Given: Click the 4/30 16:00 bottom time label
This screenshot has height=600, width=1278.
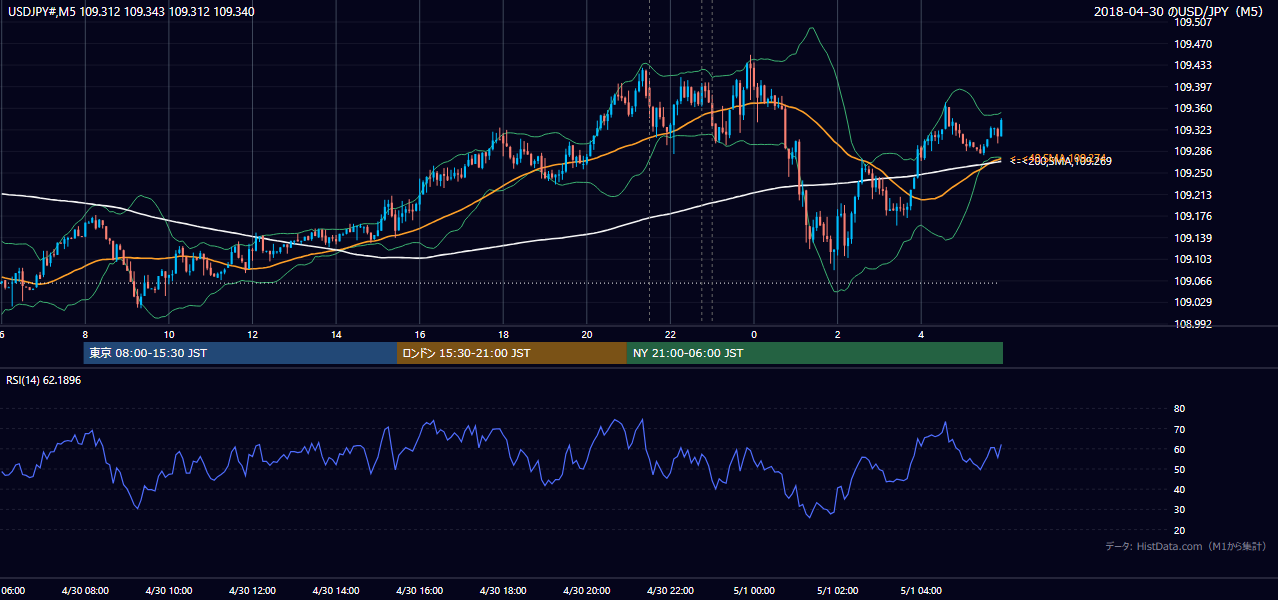Looking at the screenshot, I should (x=419, y=591).
